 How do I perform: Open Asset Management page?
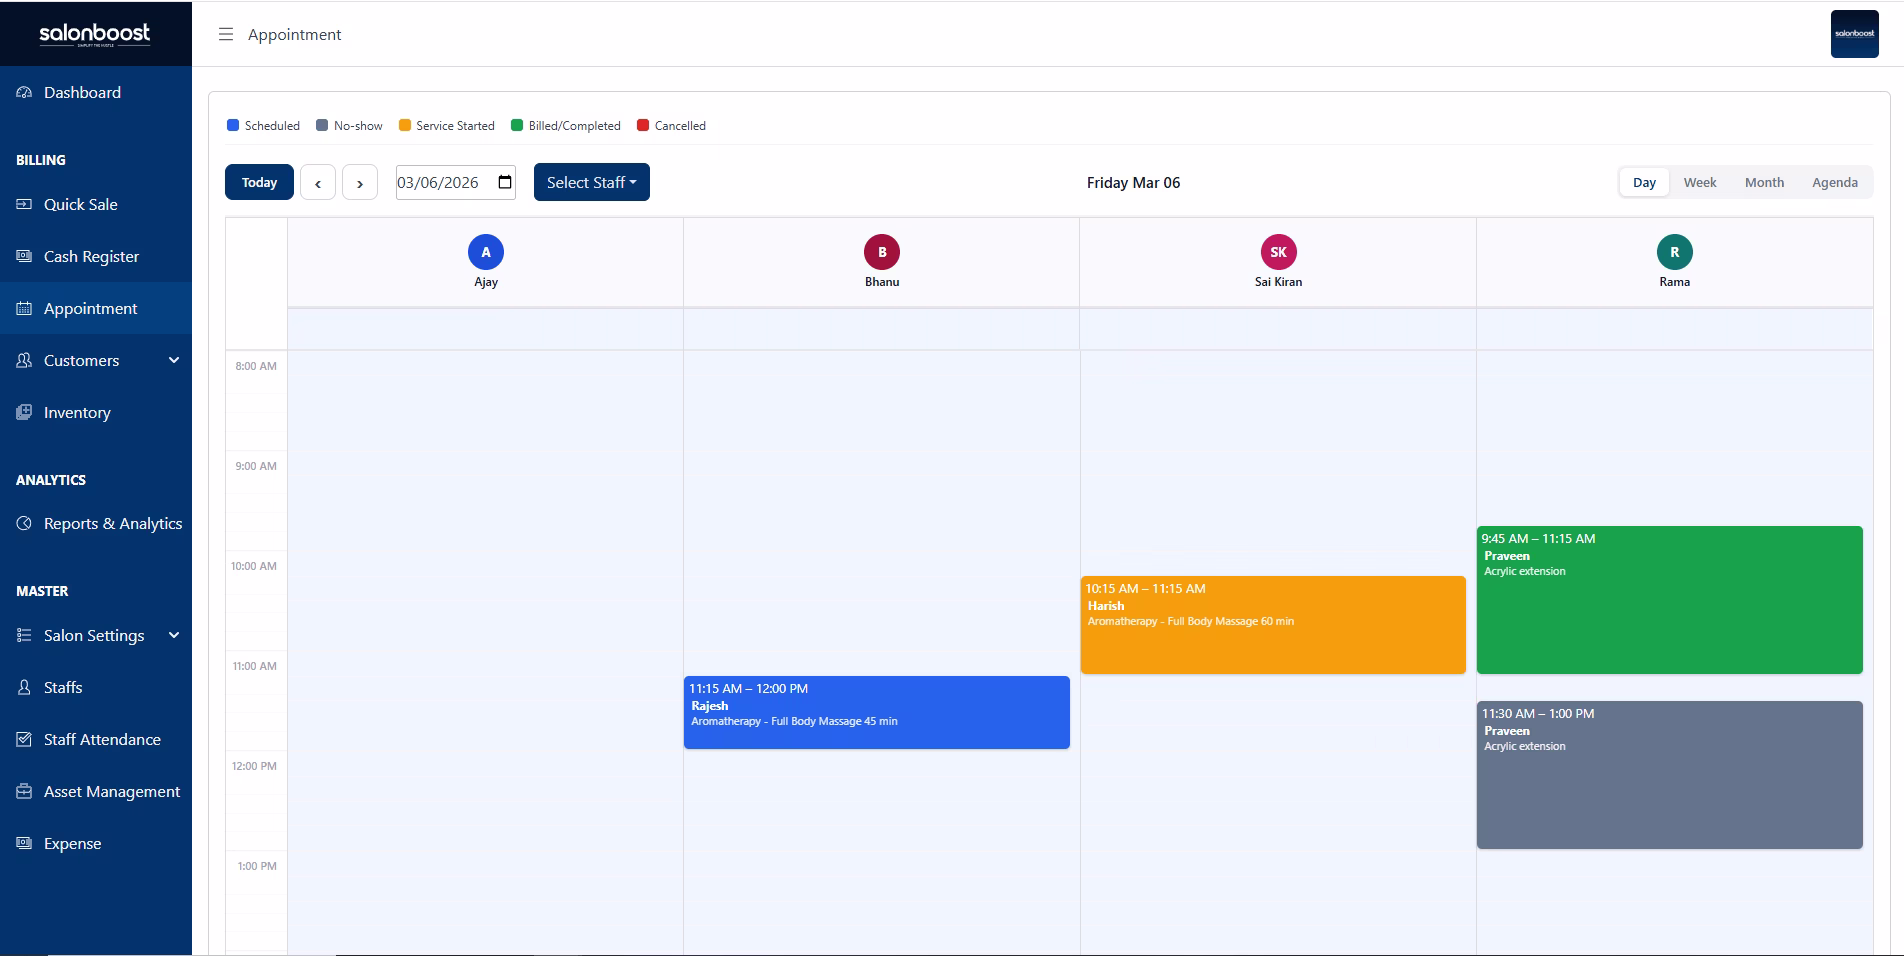96,791
